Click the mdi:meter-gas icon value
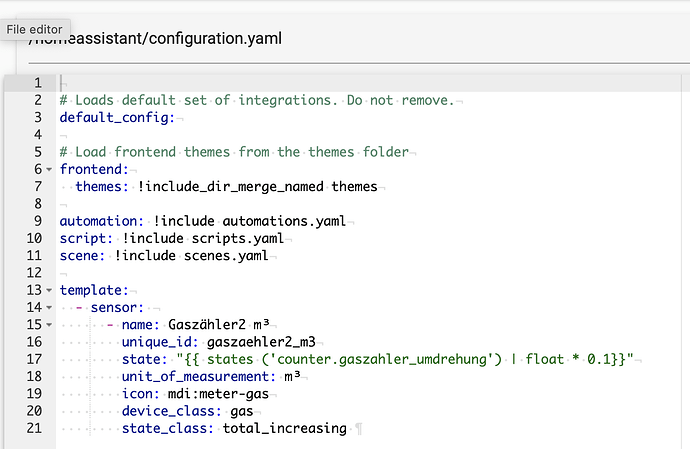The width and height of the screenshot is (690, 449). pos(218,394)
